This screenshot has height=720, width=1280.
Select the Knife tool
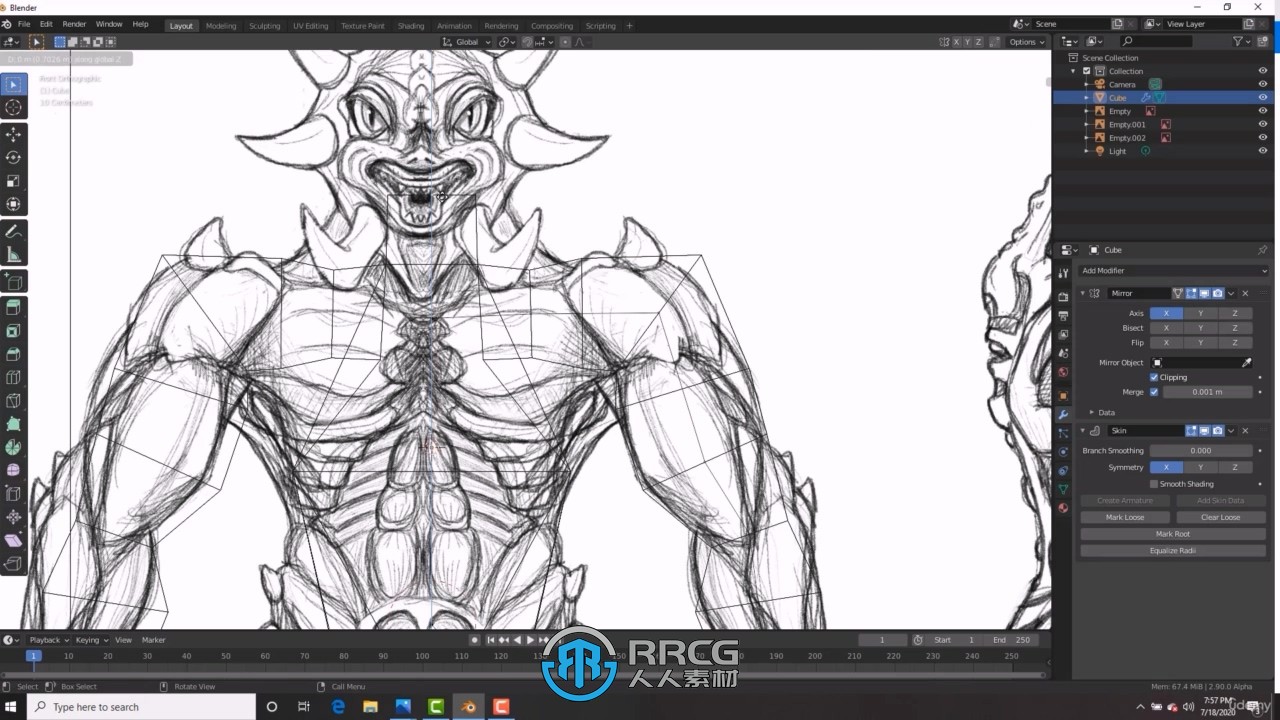click(x=13, y=401)
